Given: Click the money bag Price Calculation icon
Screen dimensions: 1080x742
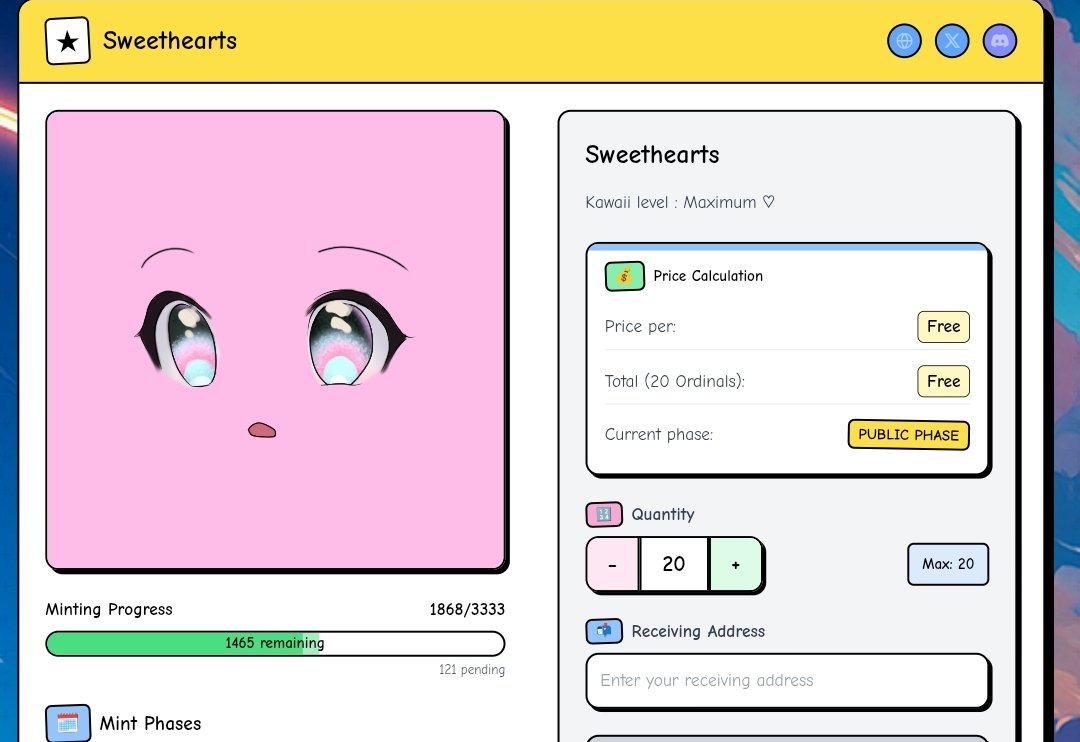Looking at the screenshot, I should (x=625, y=276).
